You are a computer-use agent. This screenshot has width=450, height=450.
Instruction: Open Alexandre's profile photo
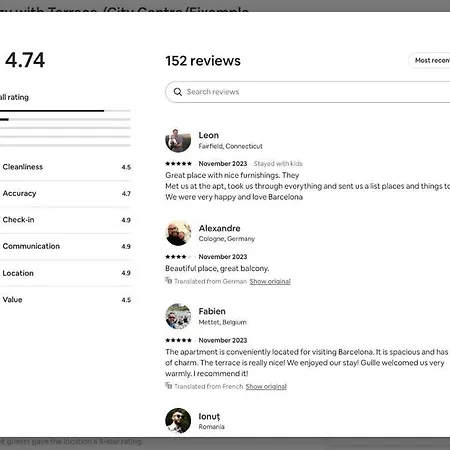(178, 233)
